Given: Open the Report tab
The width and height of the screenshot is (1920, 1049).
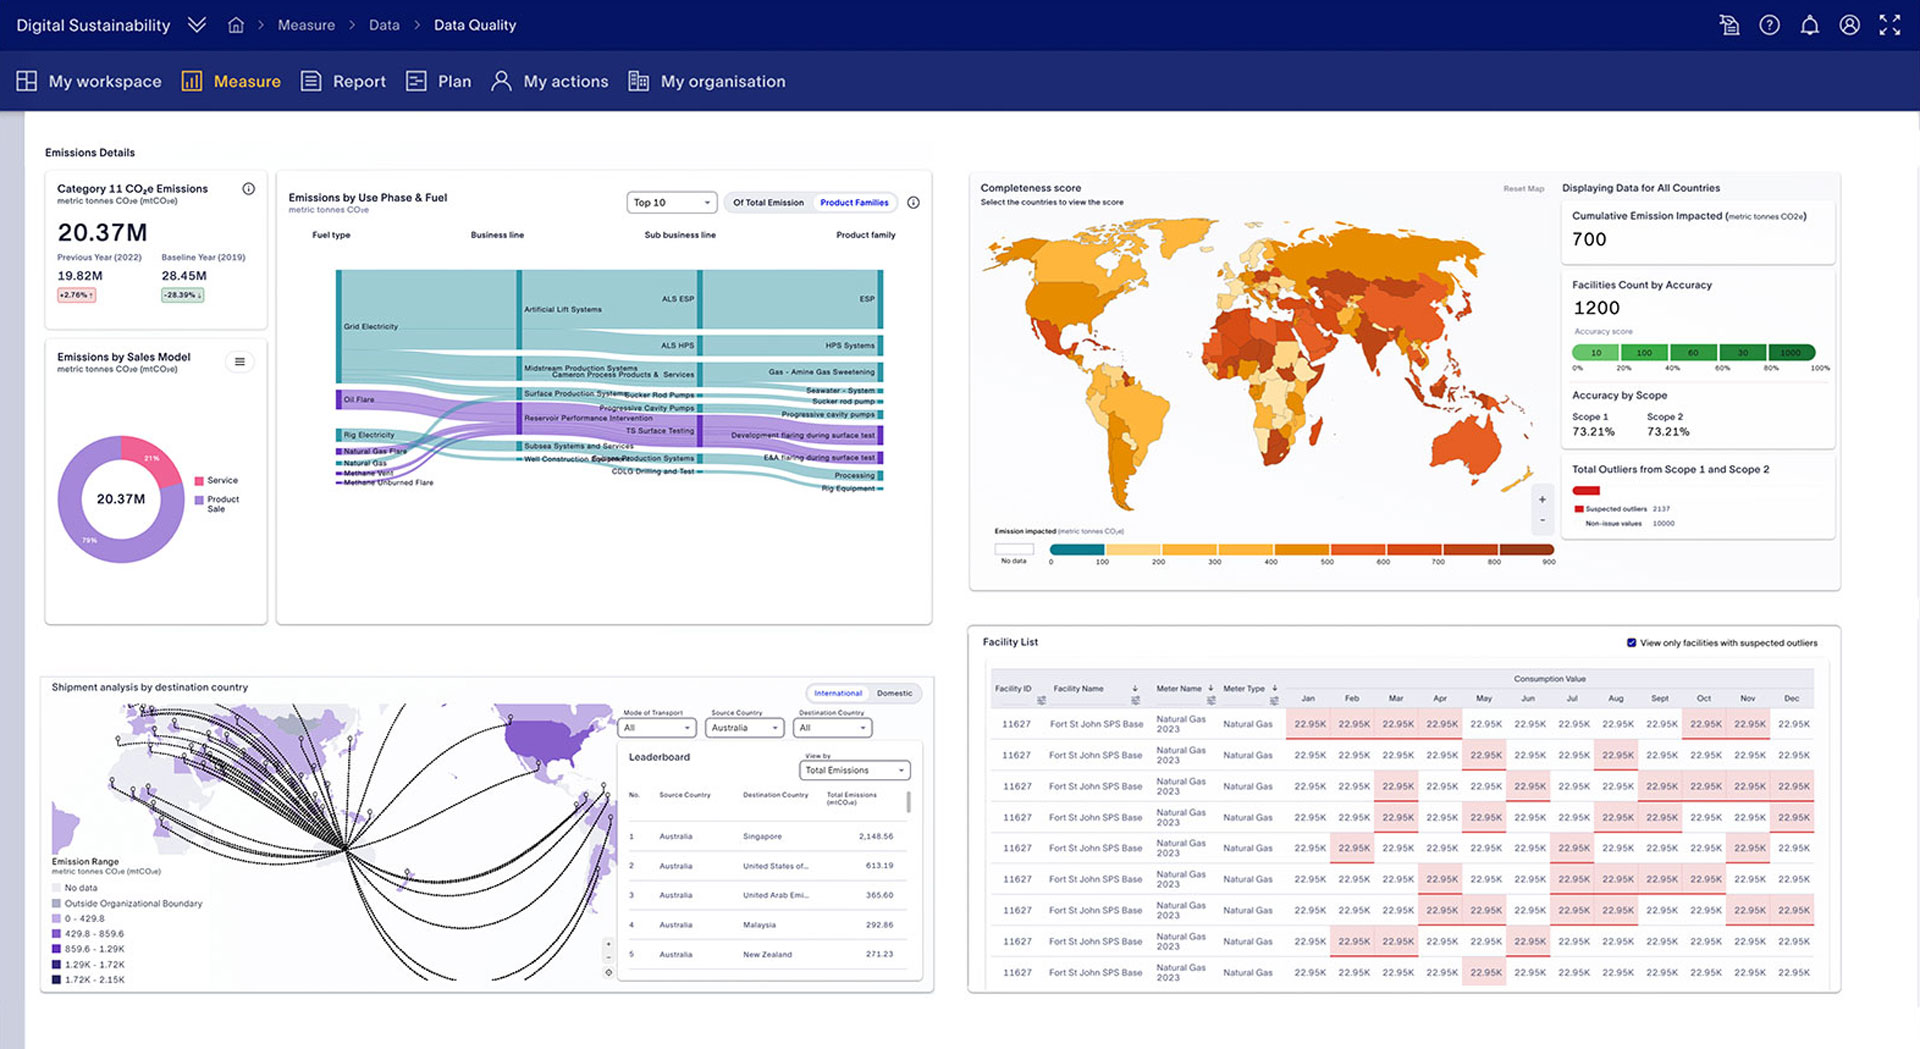Looking at the screenshot, I should coord(343,81).
